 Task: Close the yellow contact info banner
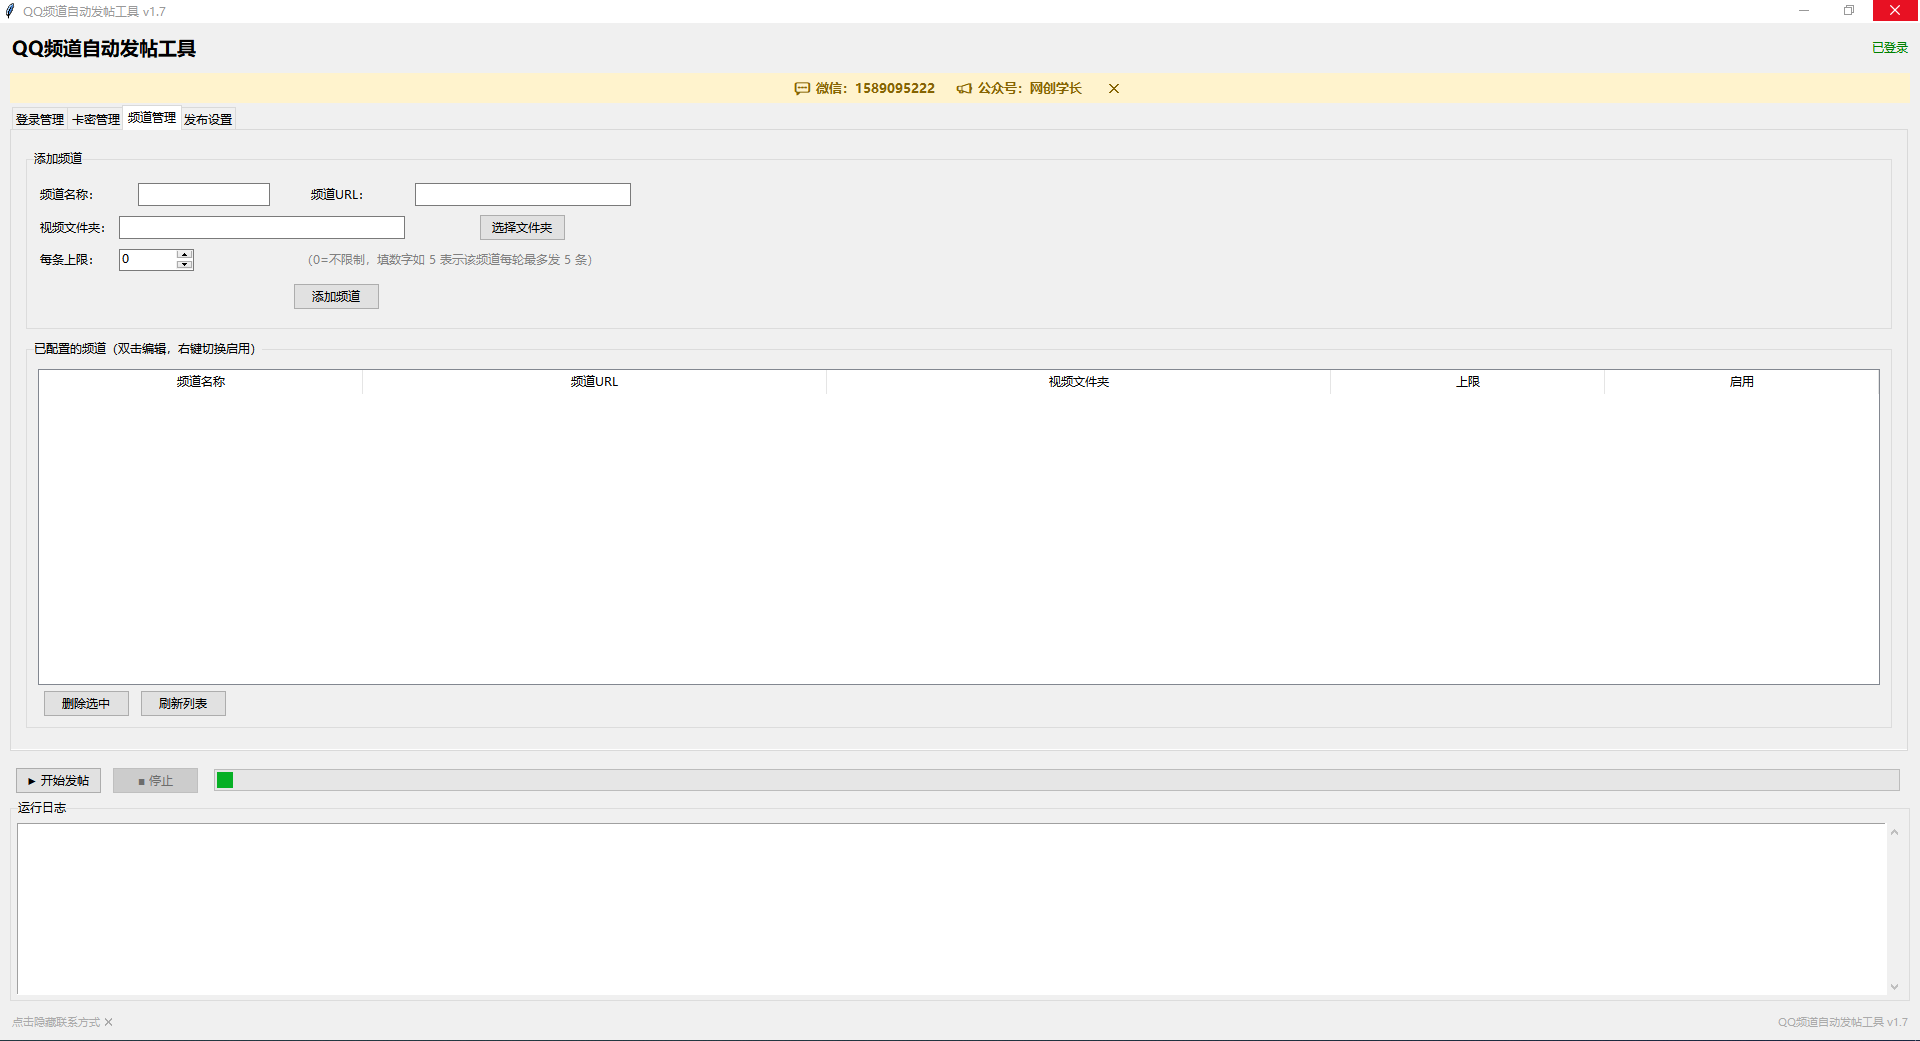(1113, 88)
